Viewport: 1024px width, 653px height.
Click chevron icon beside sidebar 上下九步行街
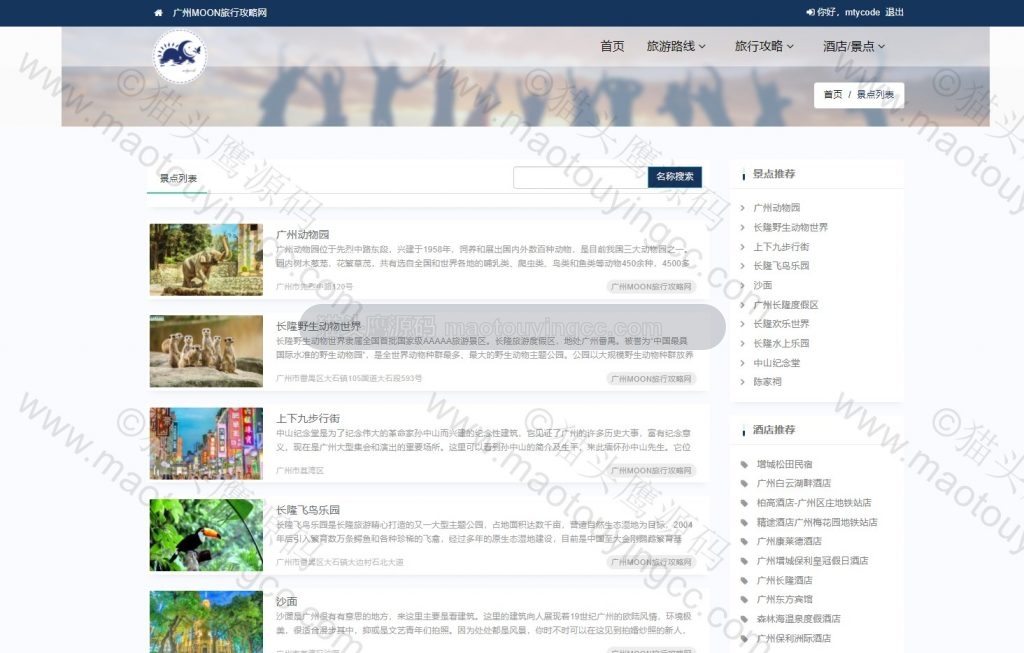click(743, 247)
